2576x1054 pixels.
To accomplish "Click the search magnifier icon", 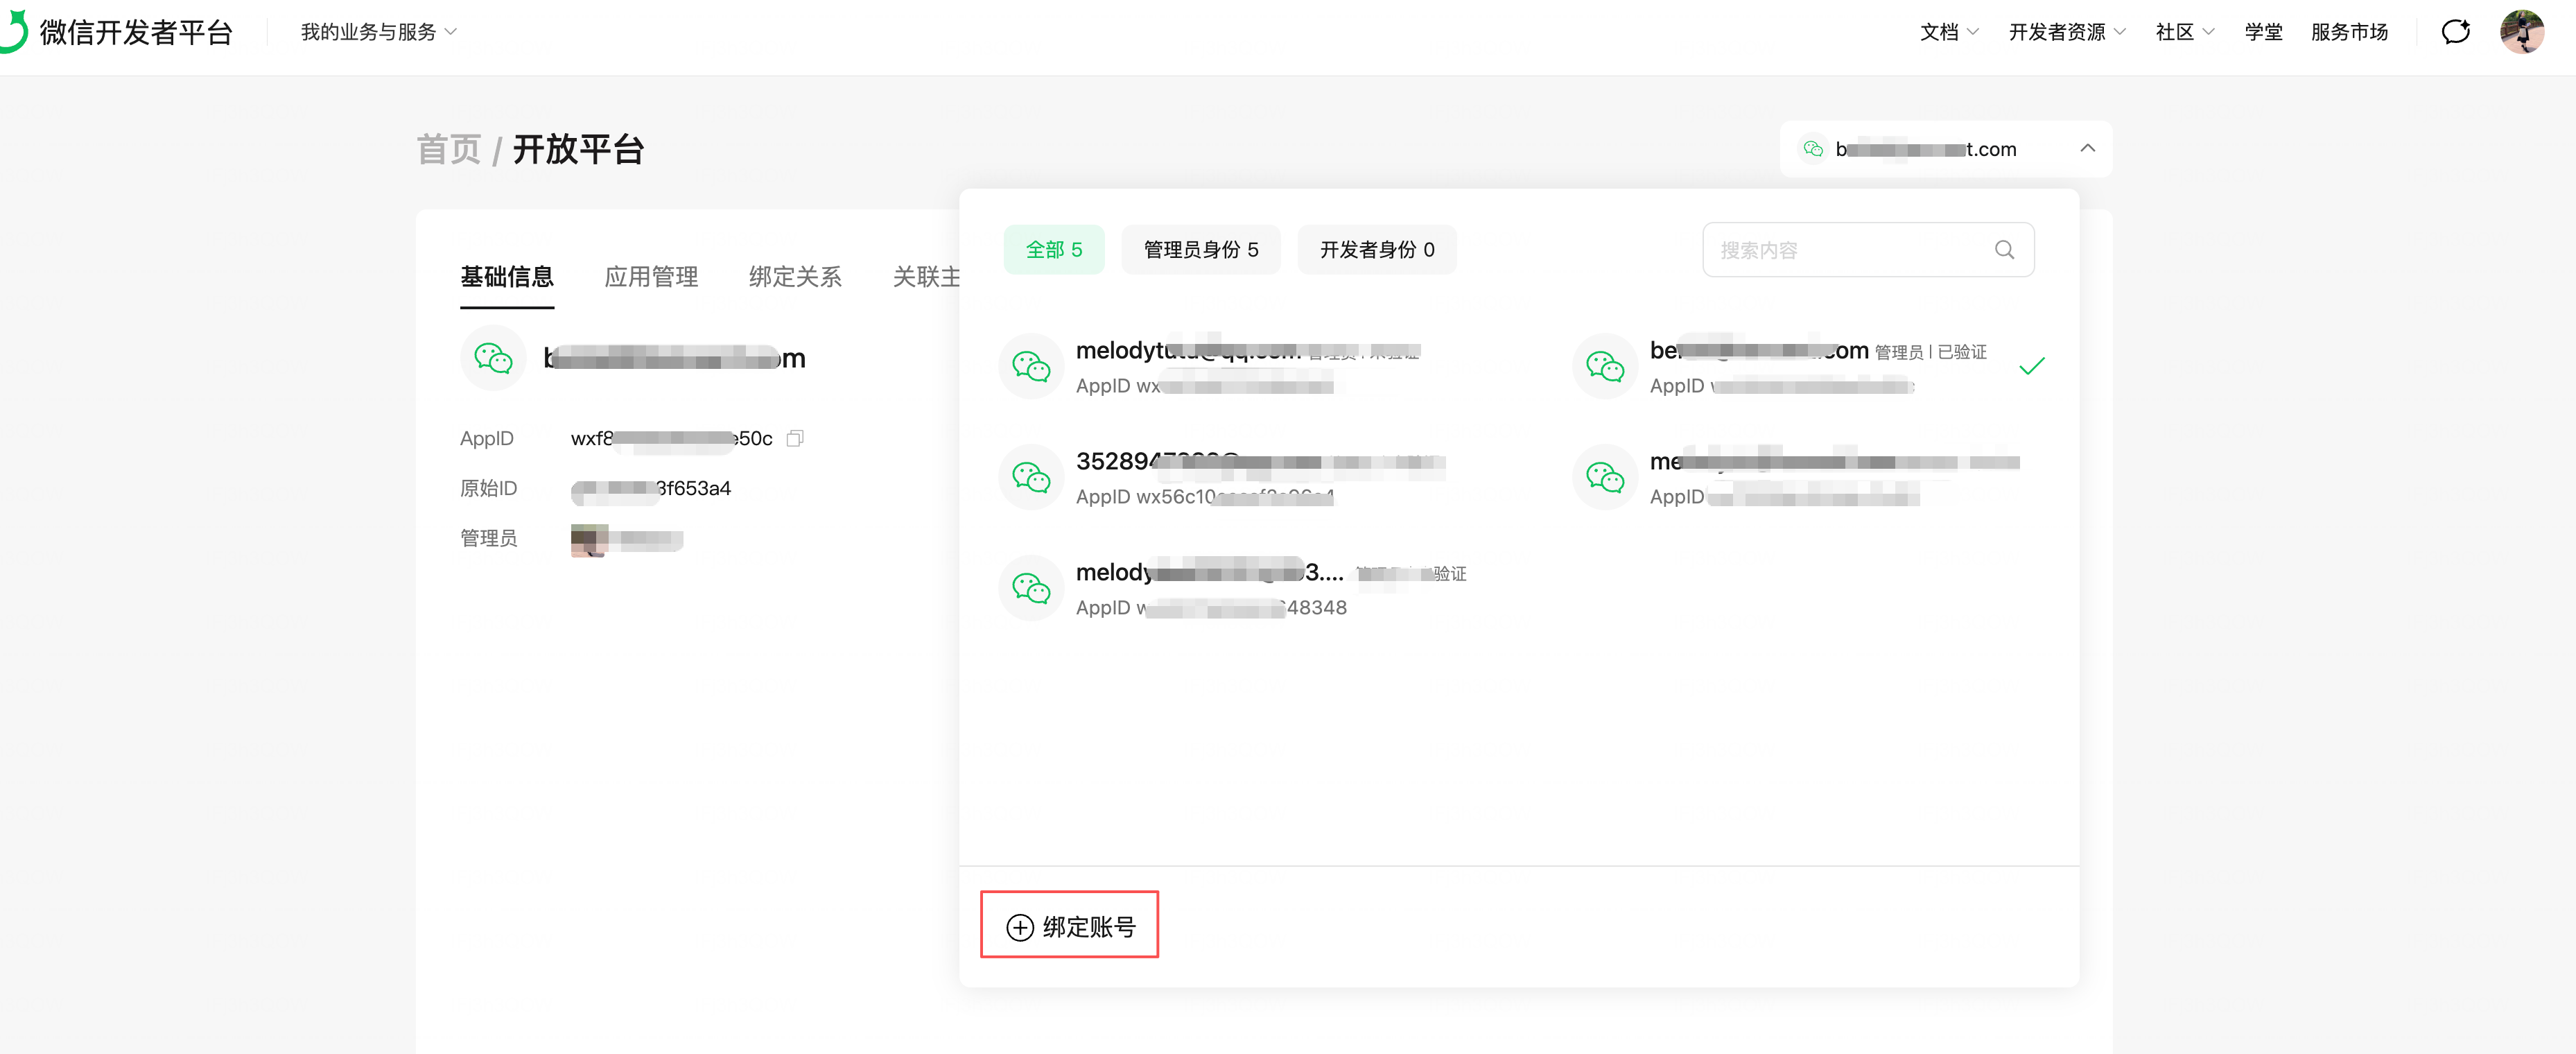I will click(2004, 250).
